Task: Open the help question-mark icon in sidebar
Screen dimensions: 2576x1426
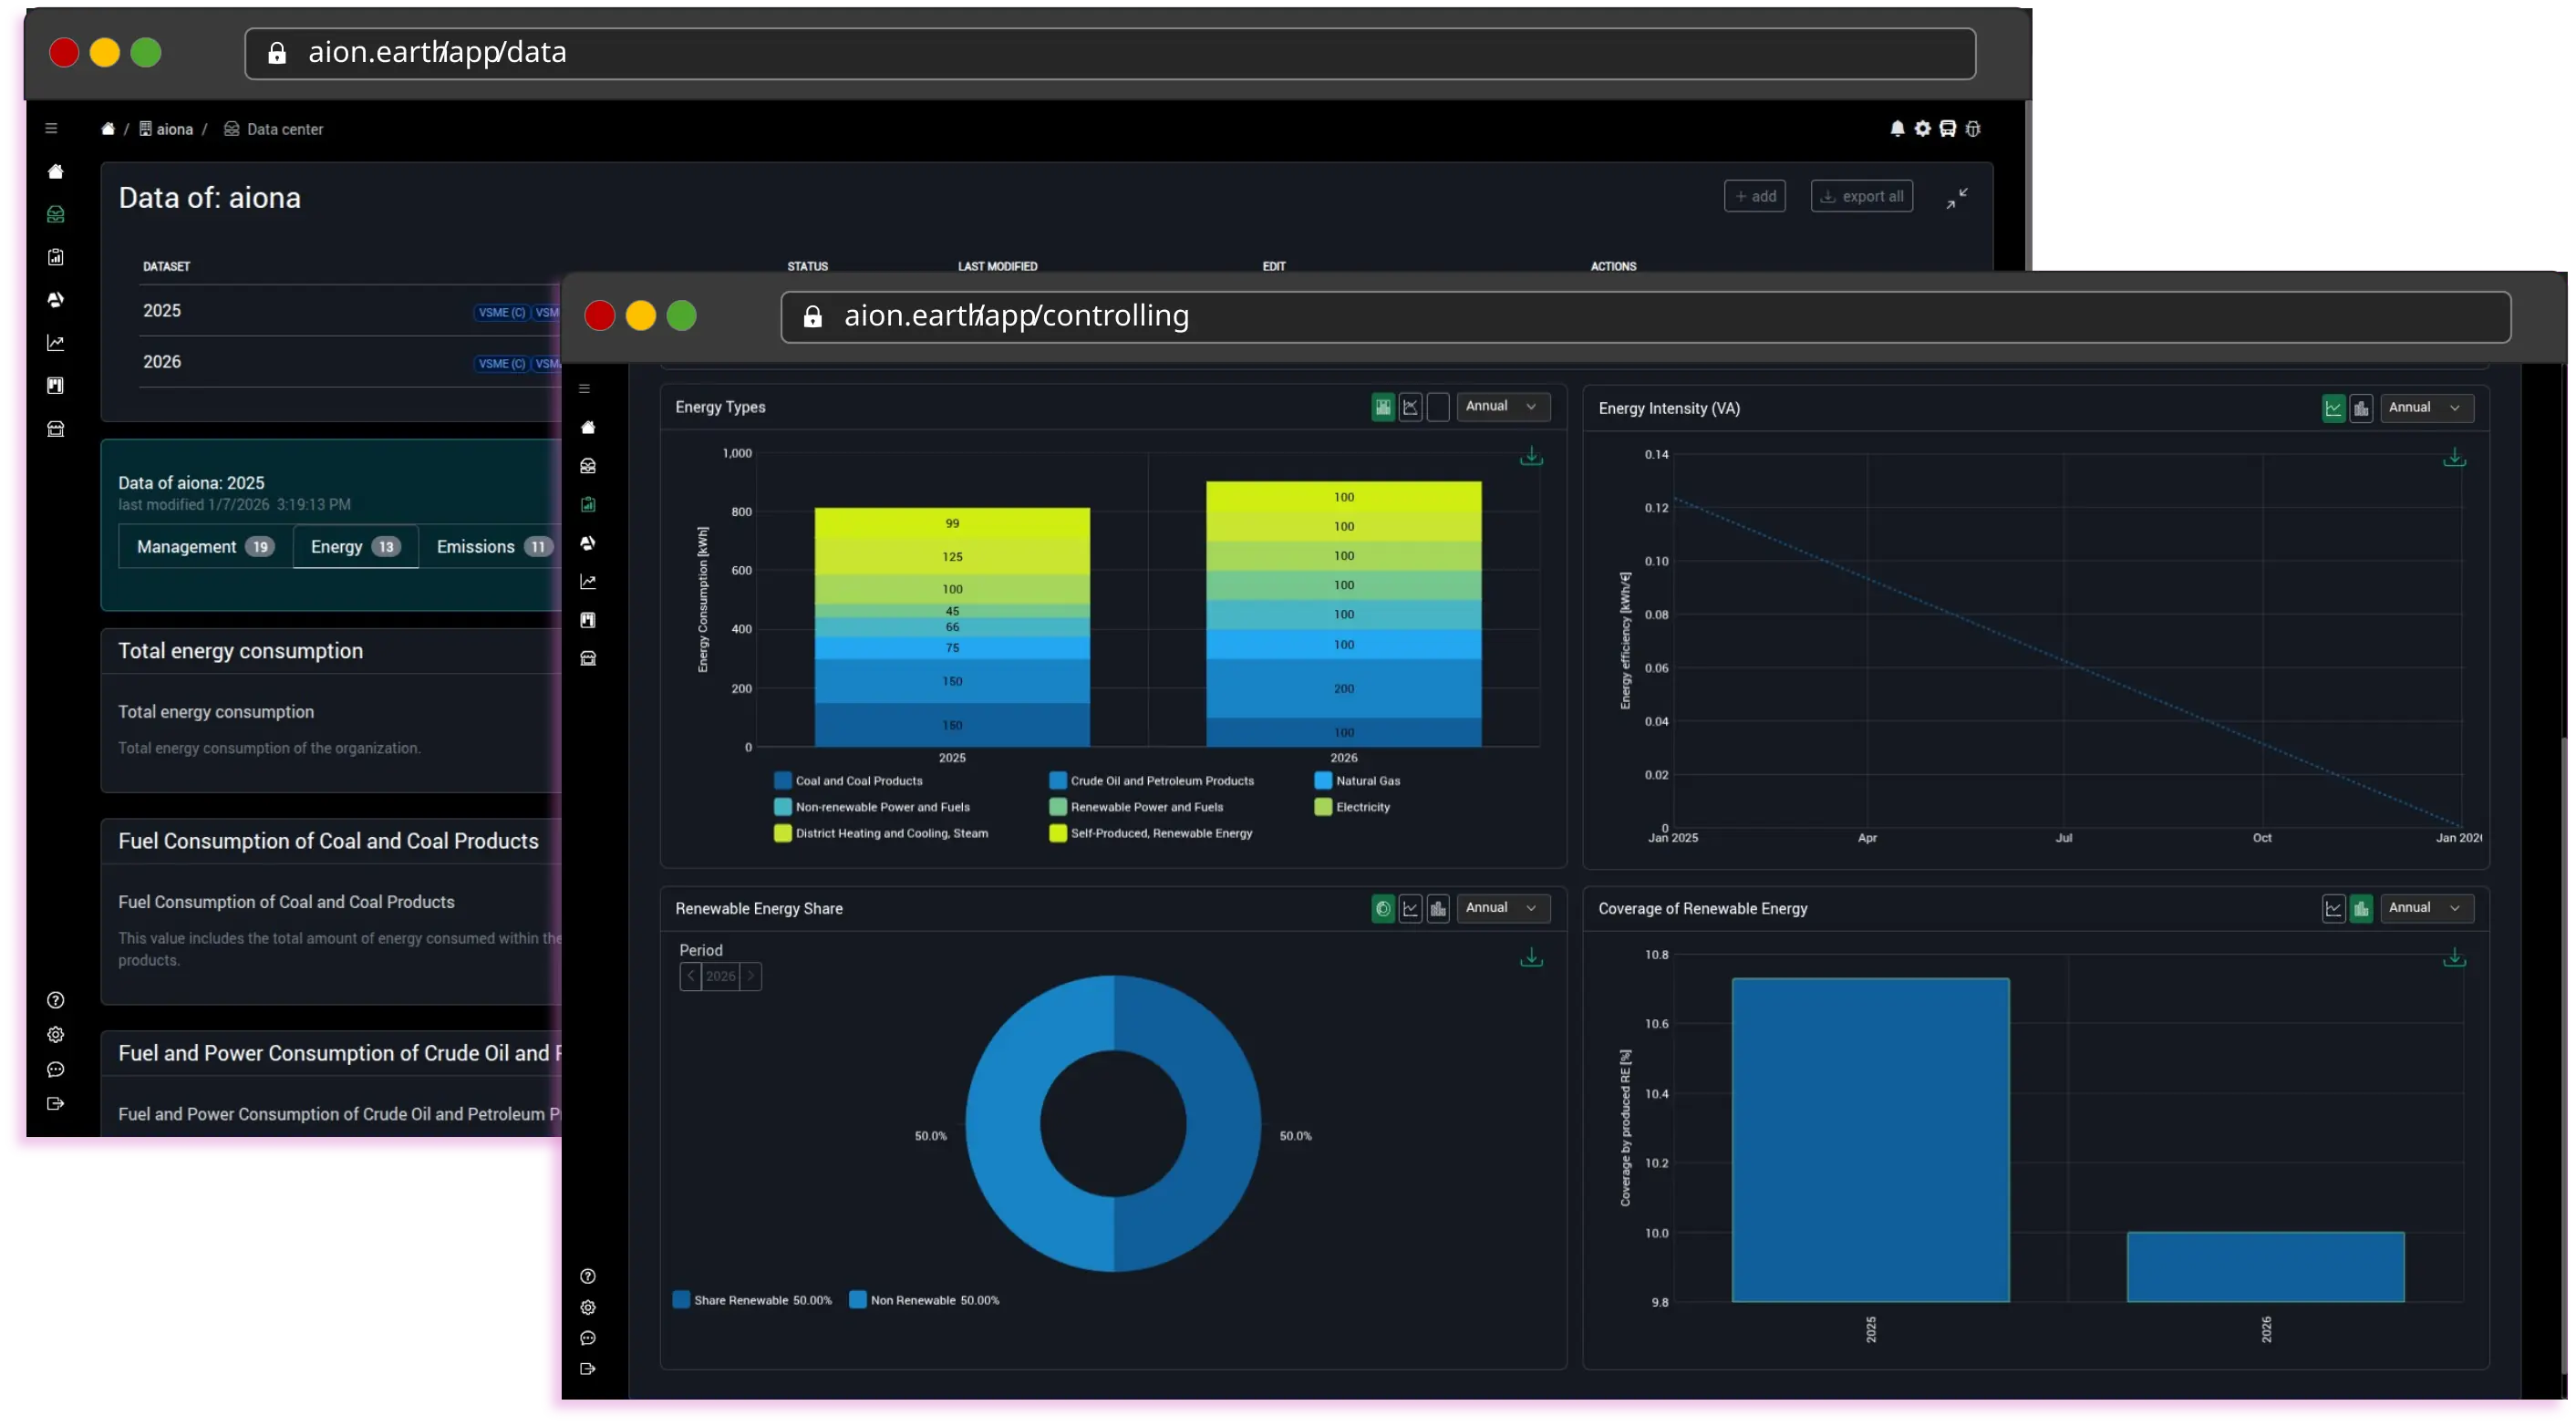Action: point(588,1277)
